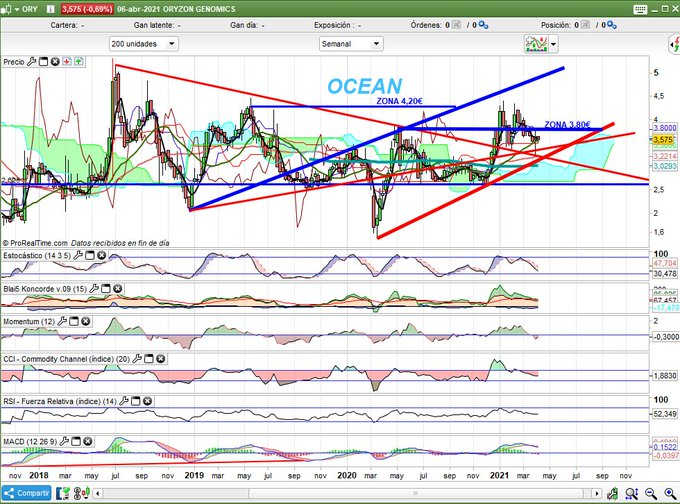Remove the Momentum indicator

click(x=86, y=321)
